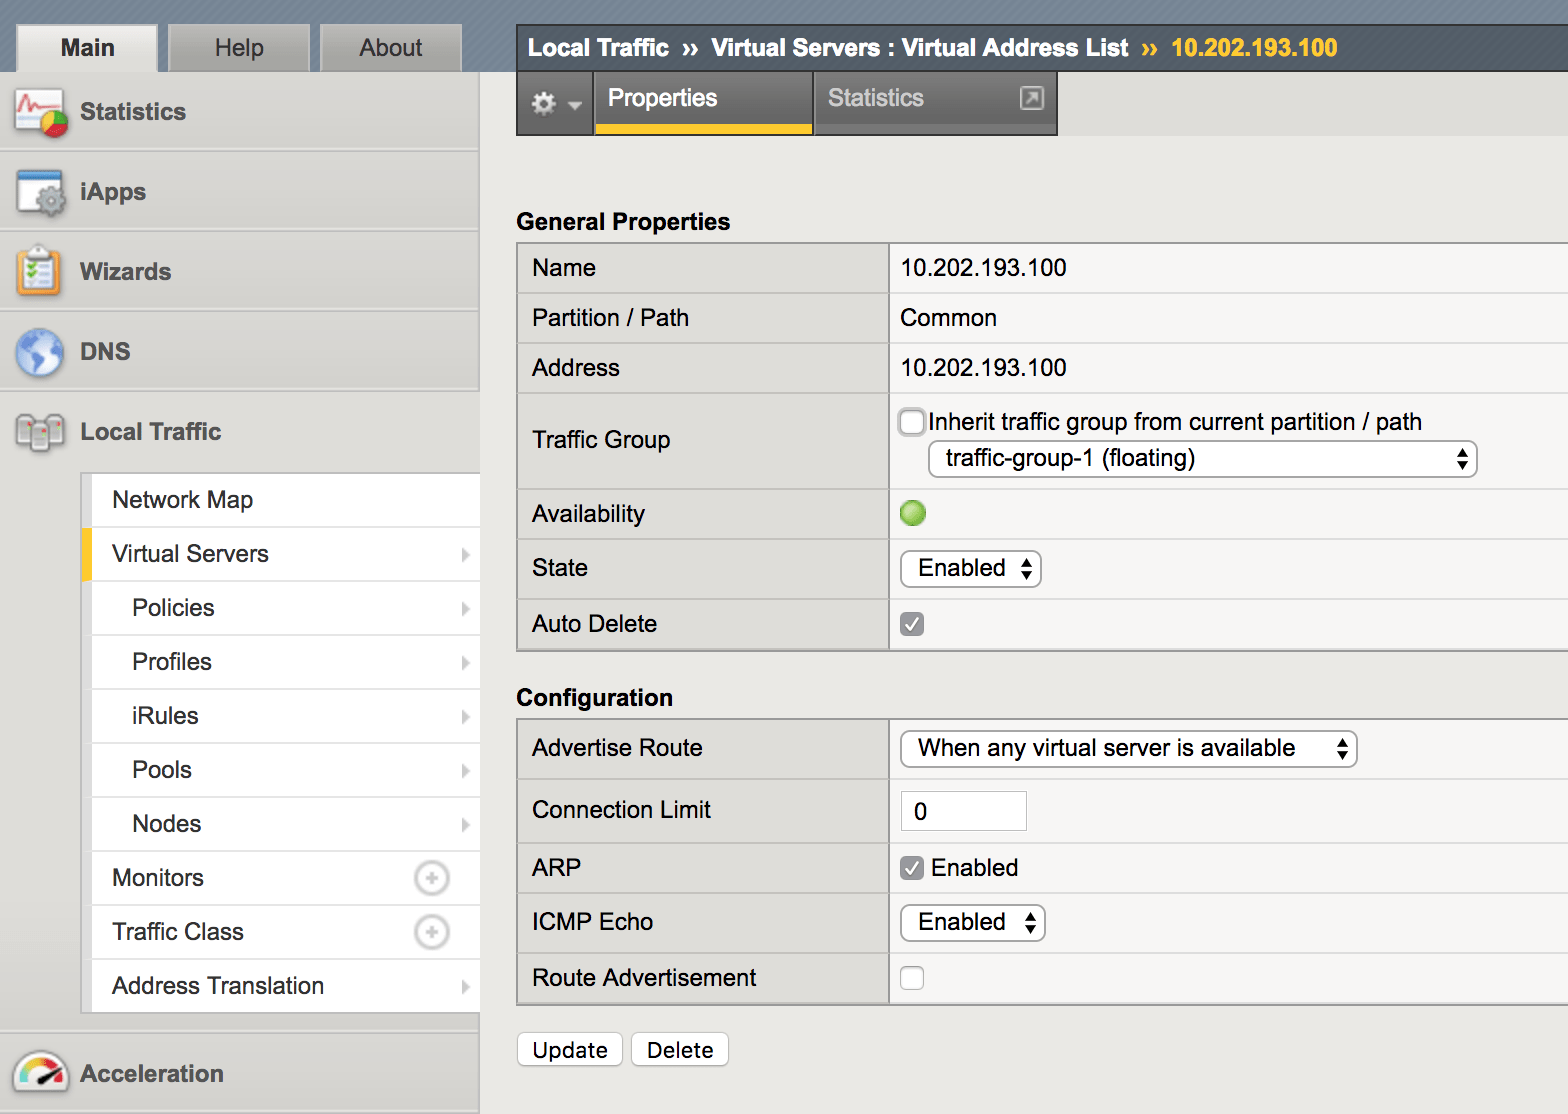Open Nodes menu item
Screen dimensions: 1568x1114
pos(286,824)
